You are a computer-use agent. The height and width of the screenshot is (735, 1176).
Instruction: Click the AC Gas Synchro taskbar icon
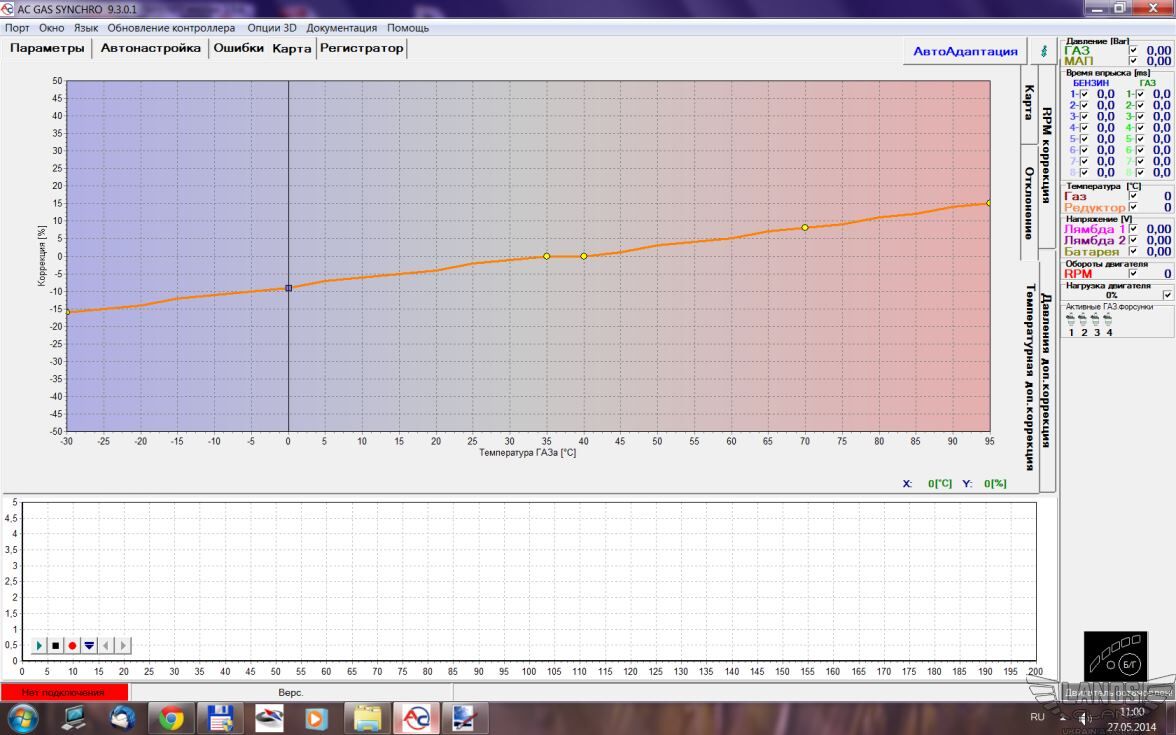416,718
